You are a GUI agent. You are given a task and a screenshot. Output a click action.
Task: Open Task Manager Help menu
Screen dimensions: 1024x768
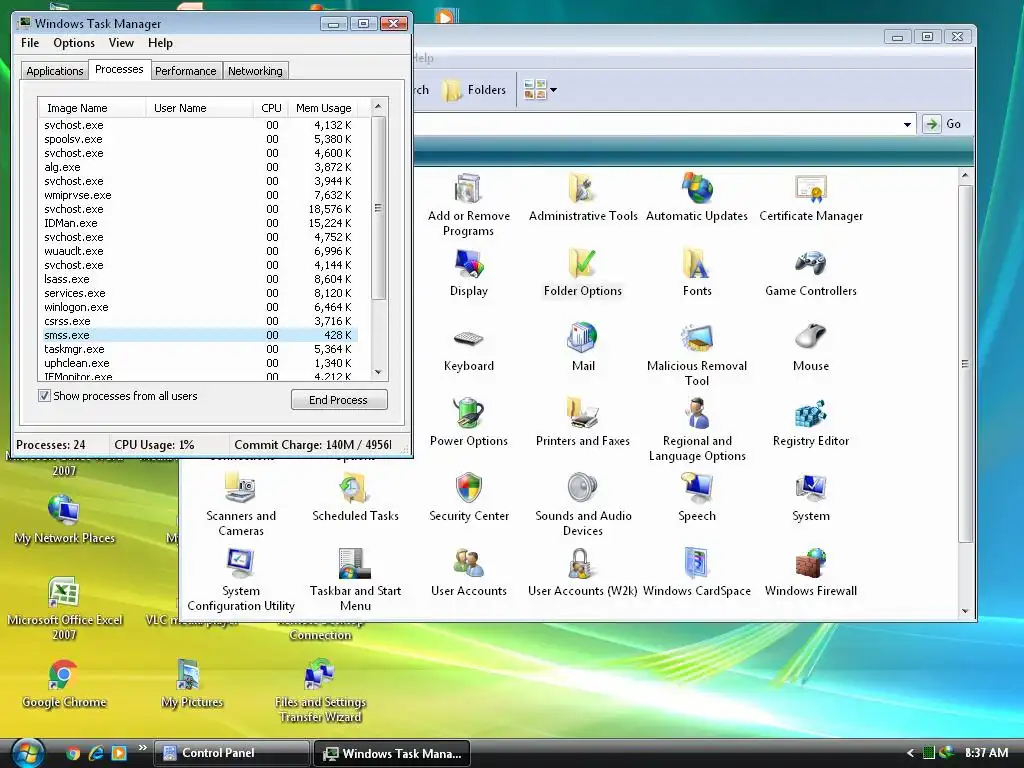click(160, 43)
